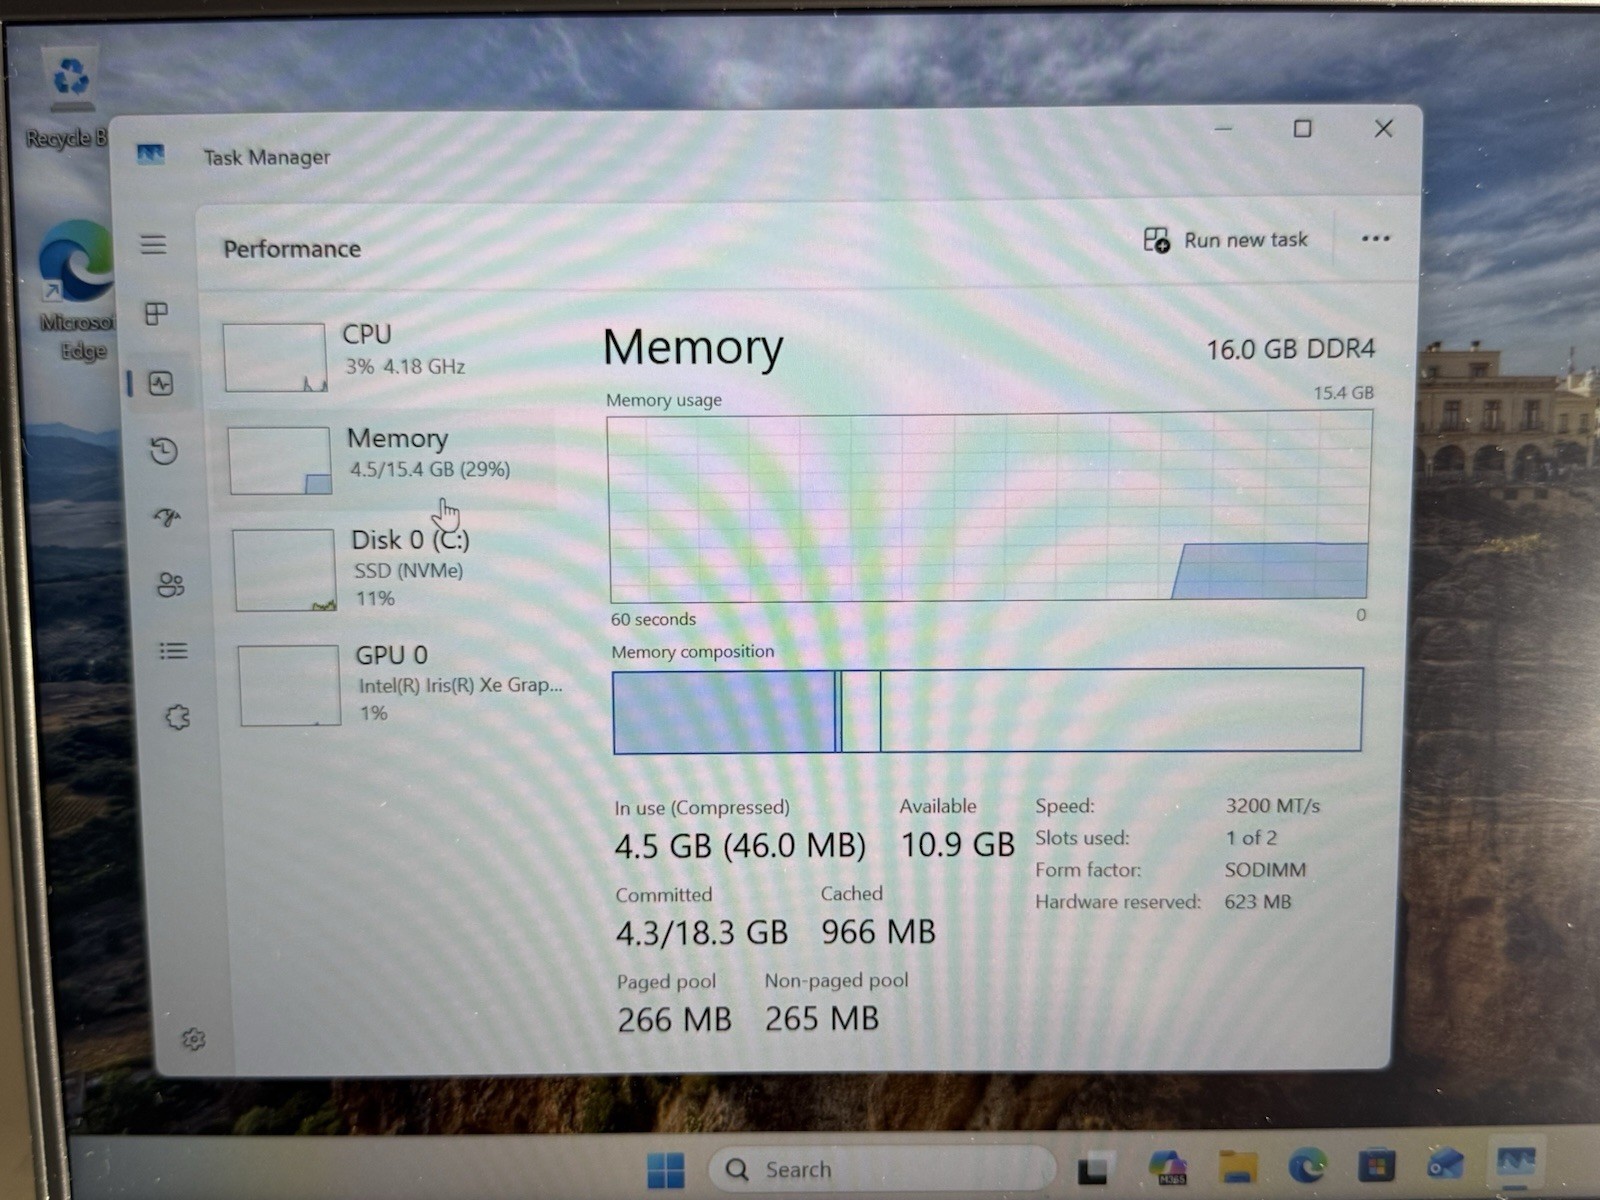
Task: Open Microsoft 365 Copilot from taskbar
Action: [x=1168, y=1167]
